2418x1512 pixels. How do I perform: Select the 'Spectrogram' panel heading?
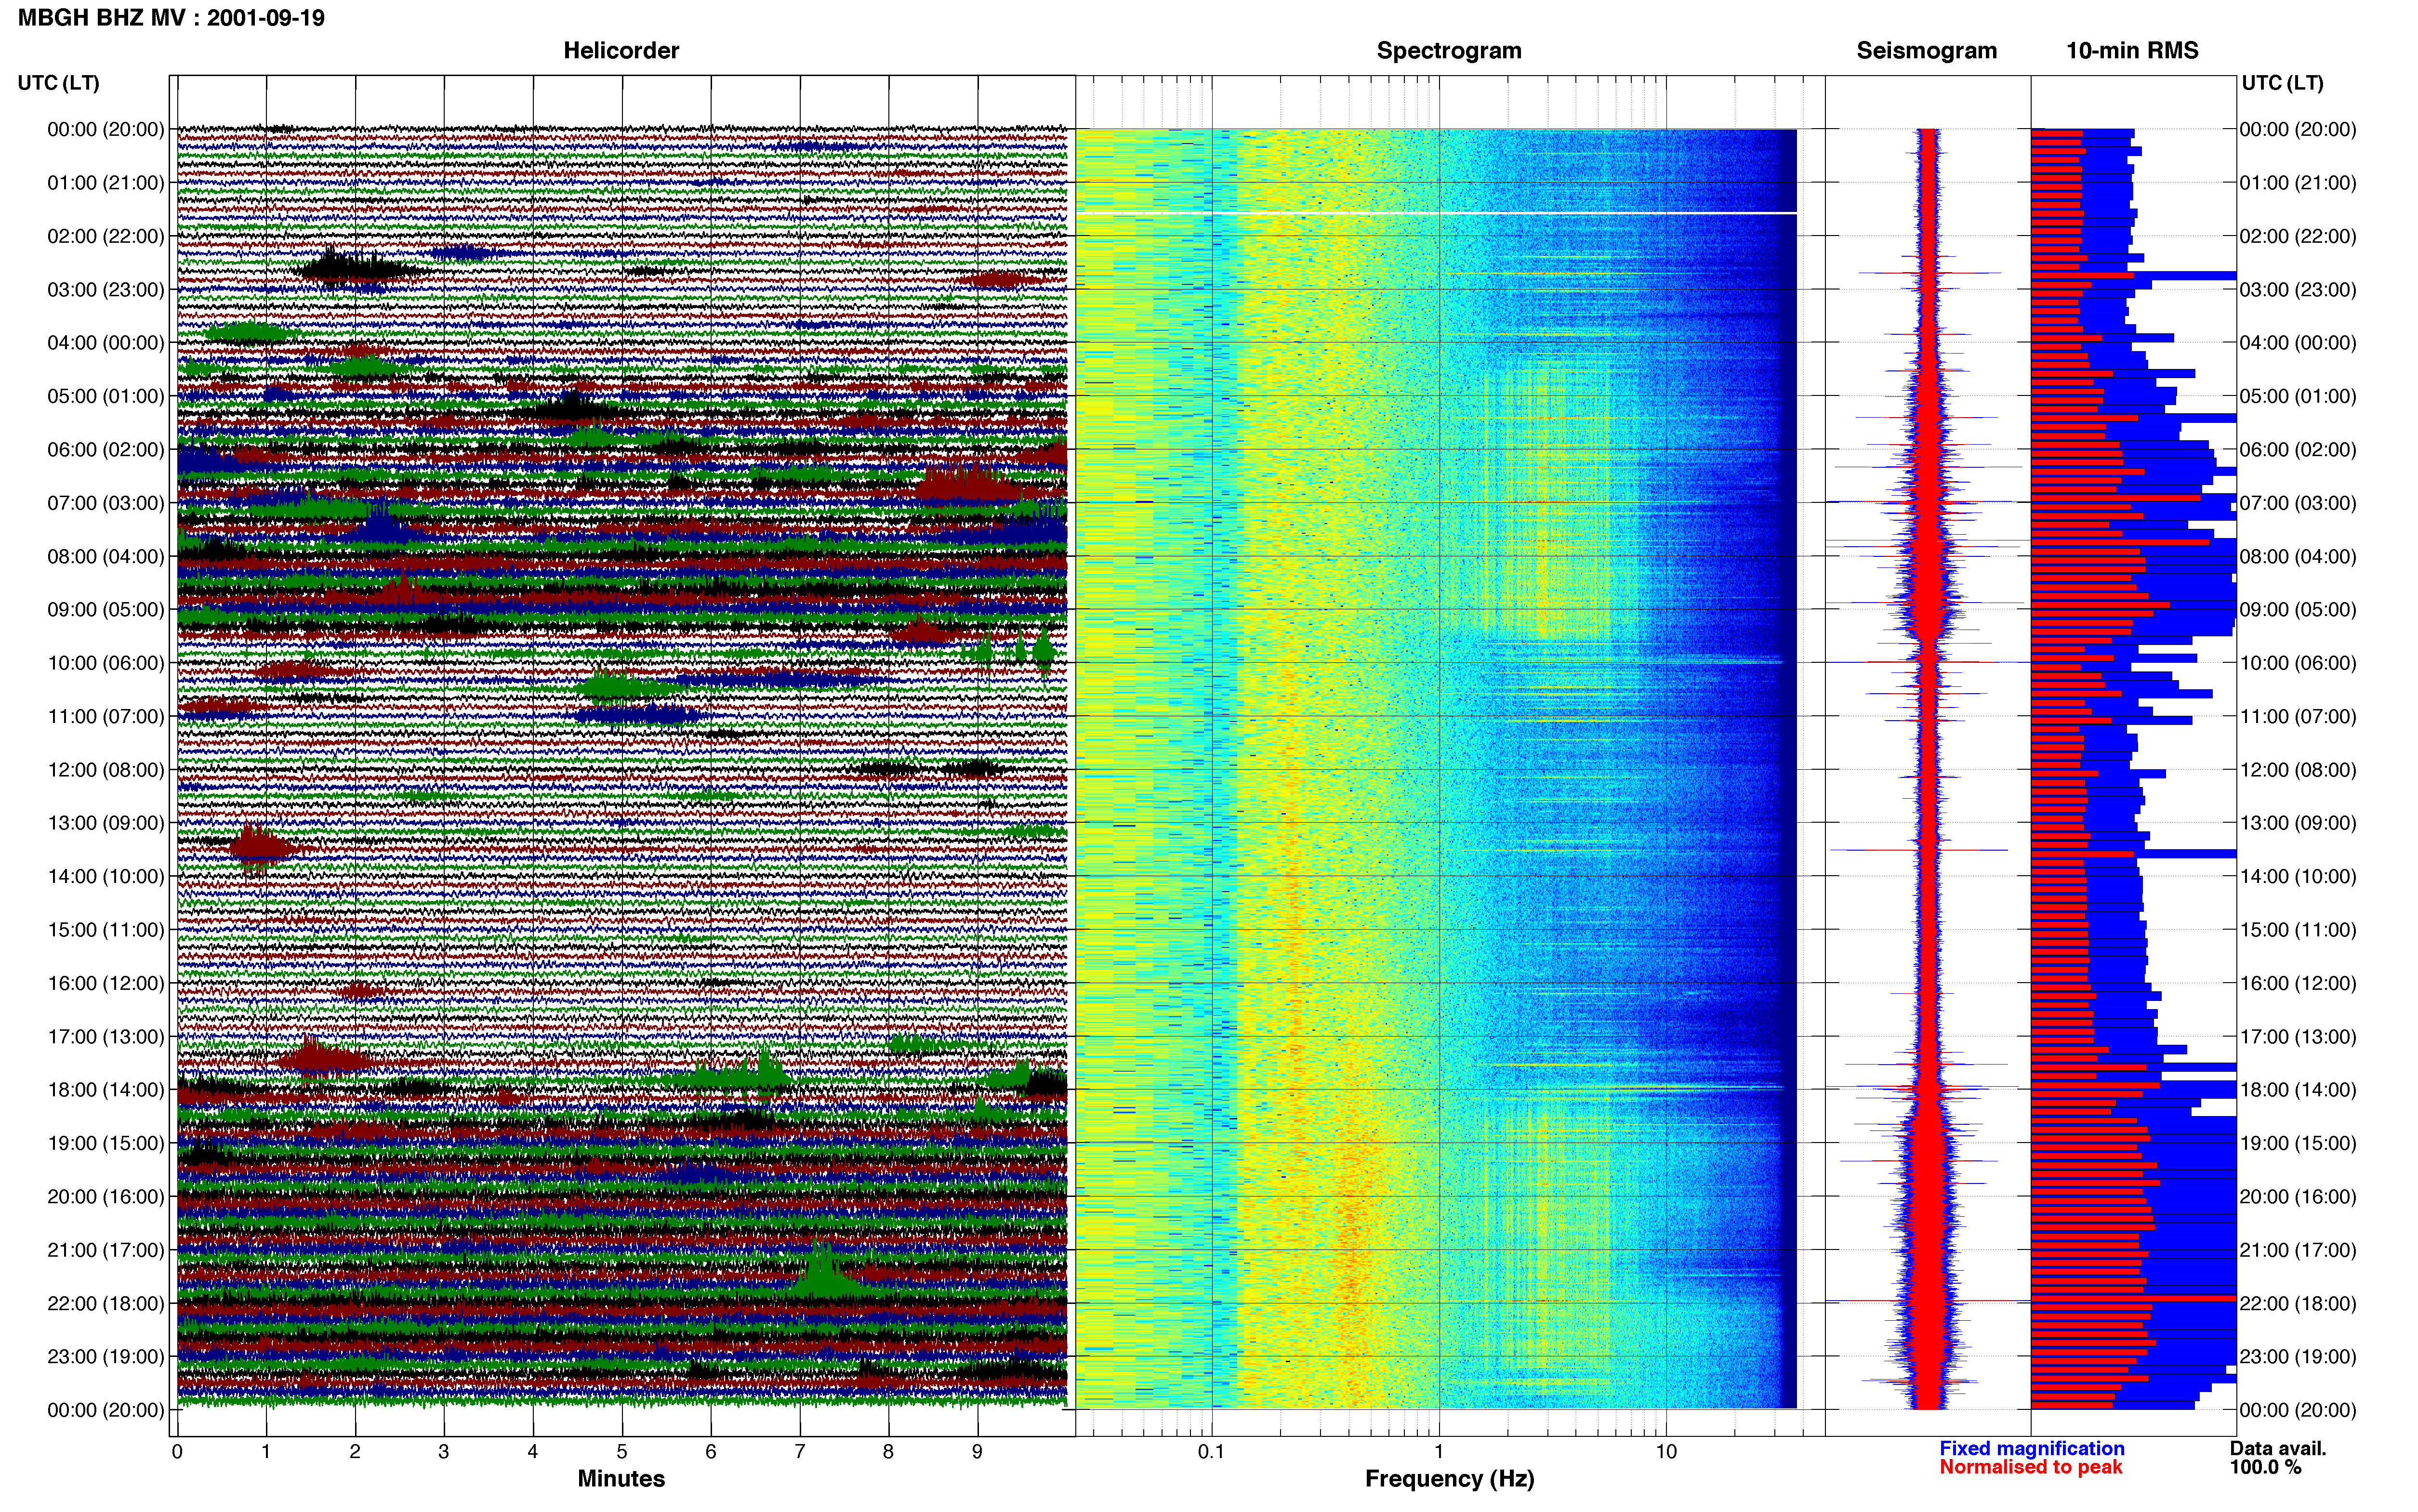pyautogui.click(x=1449, y=51)
